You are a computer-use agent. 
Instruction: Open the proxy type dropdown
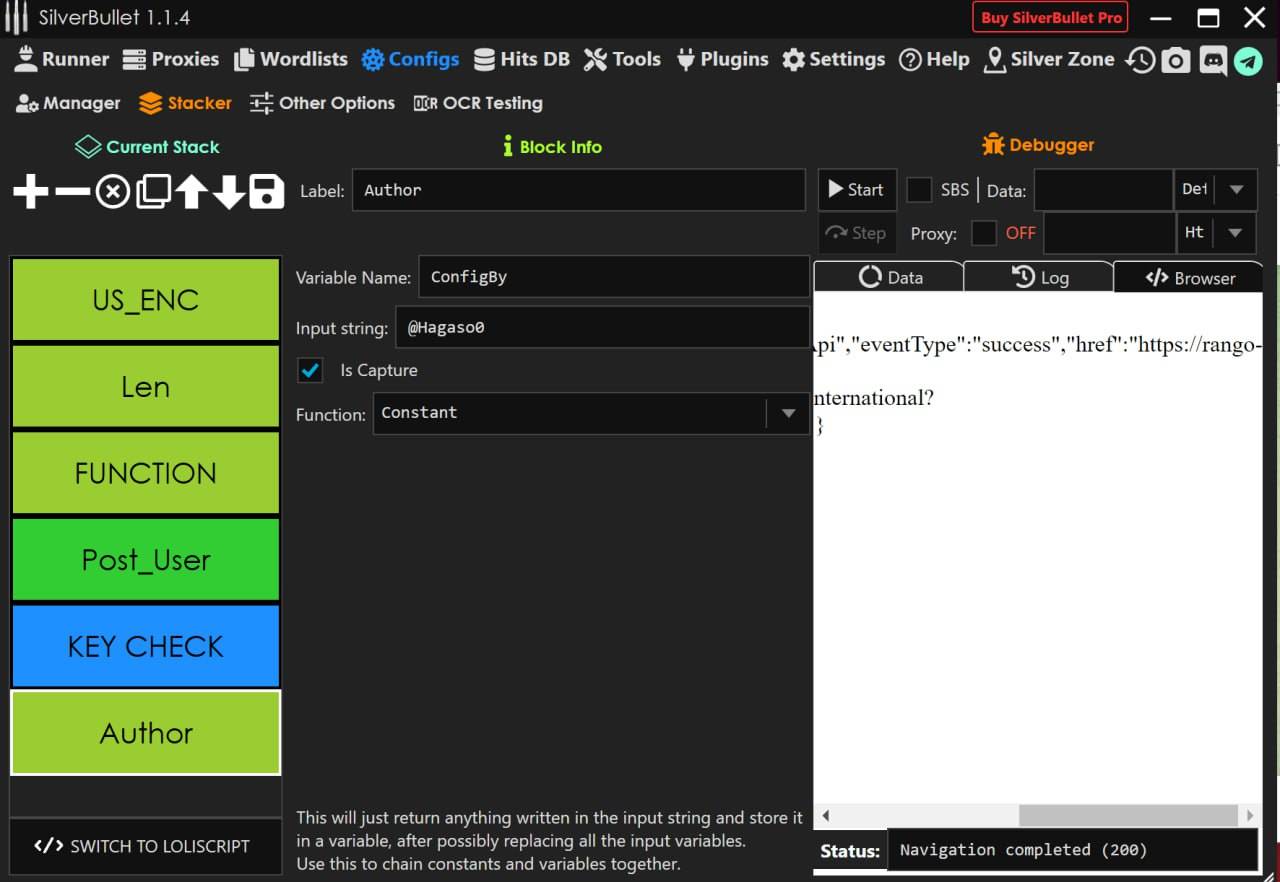(x=1236, y=233)
